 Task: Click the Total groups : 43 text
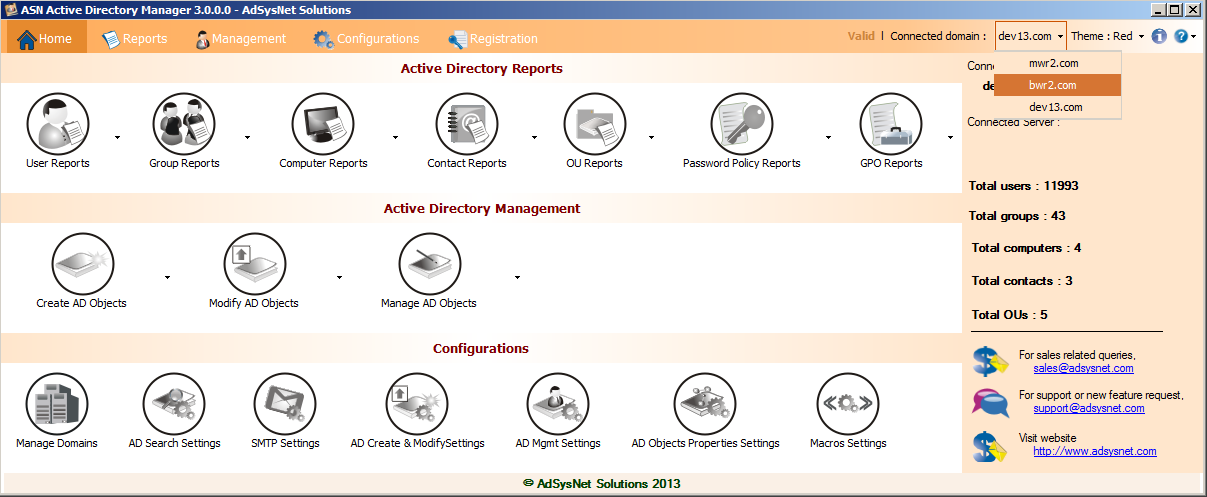[1017, 216]
